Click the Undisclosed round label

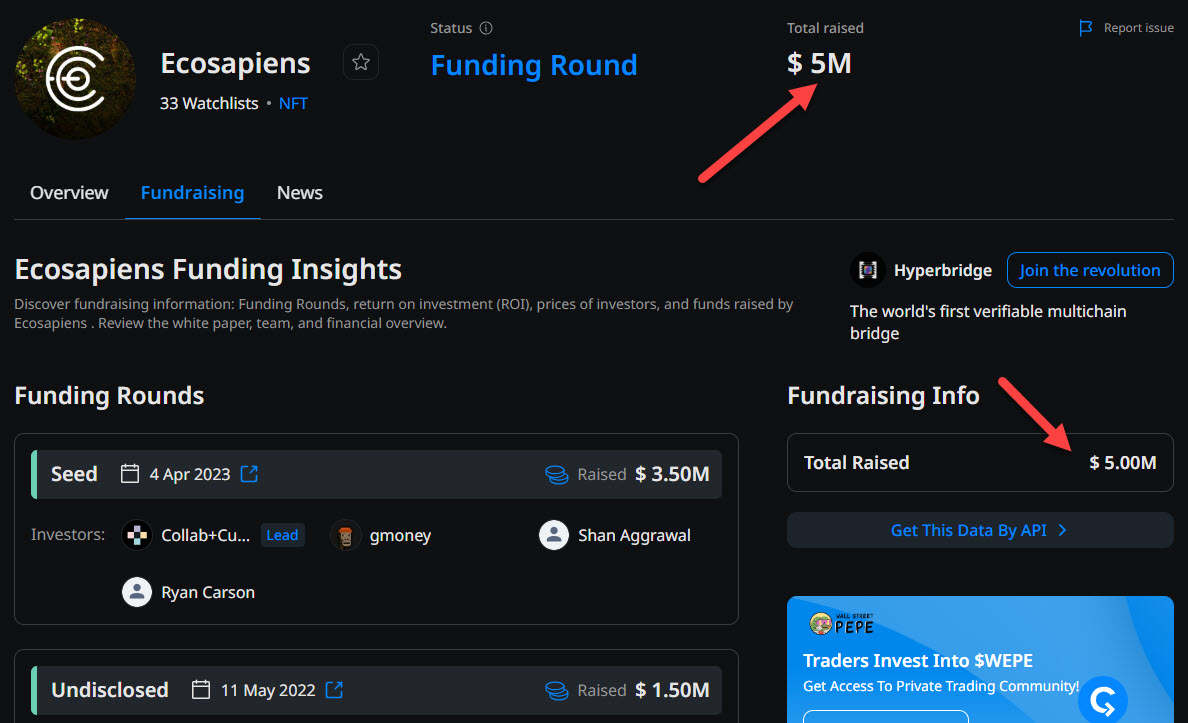[x=110, y=690]
